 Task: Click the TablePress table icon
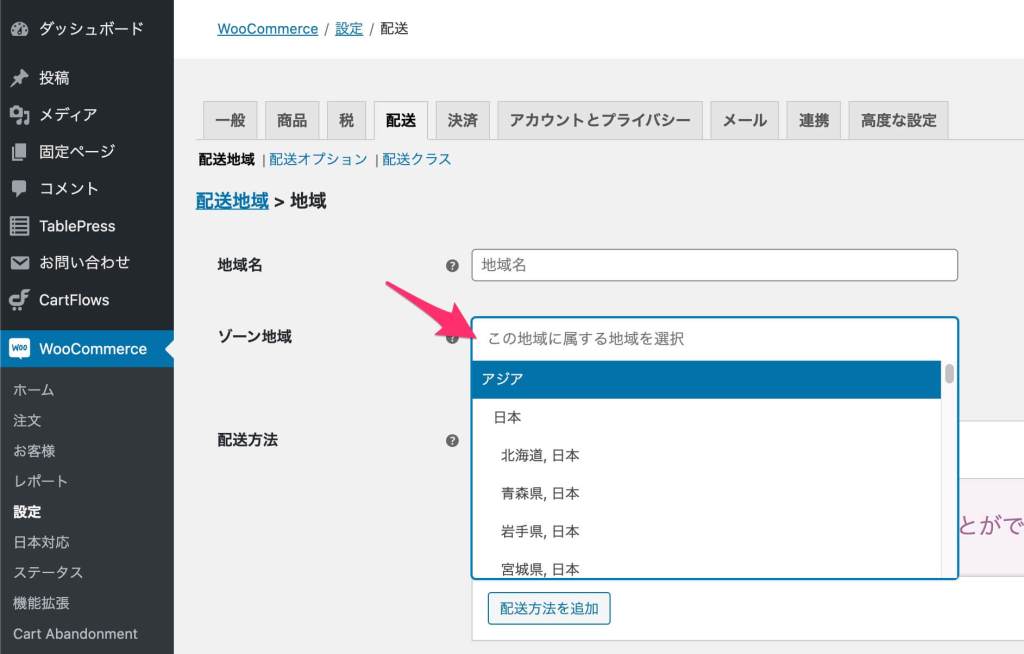click(19, 226)
